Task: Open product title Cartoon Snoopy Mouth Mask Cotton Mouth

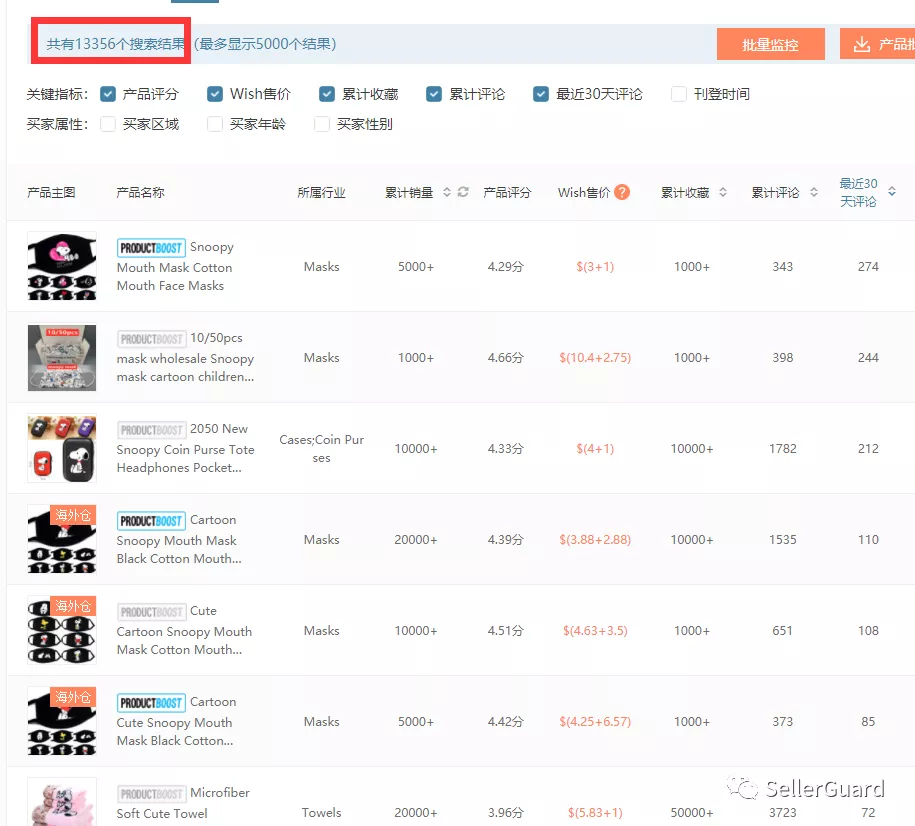Action: coord(184,640)
